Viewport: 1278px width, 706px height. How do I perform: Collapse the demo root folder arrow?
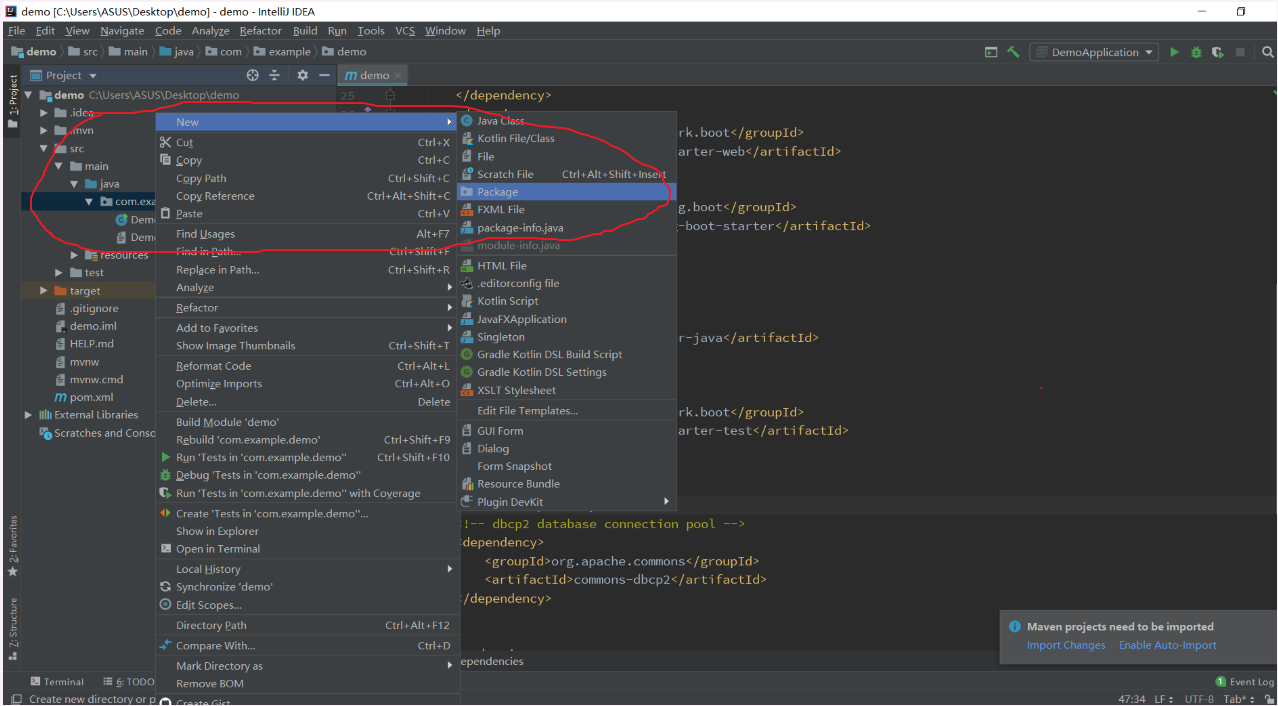coord(29,95)
